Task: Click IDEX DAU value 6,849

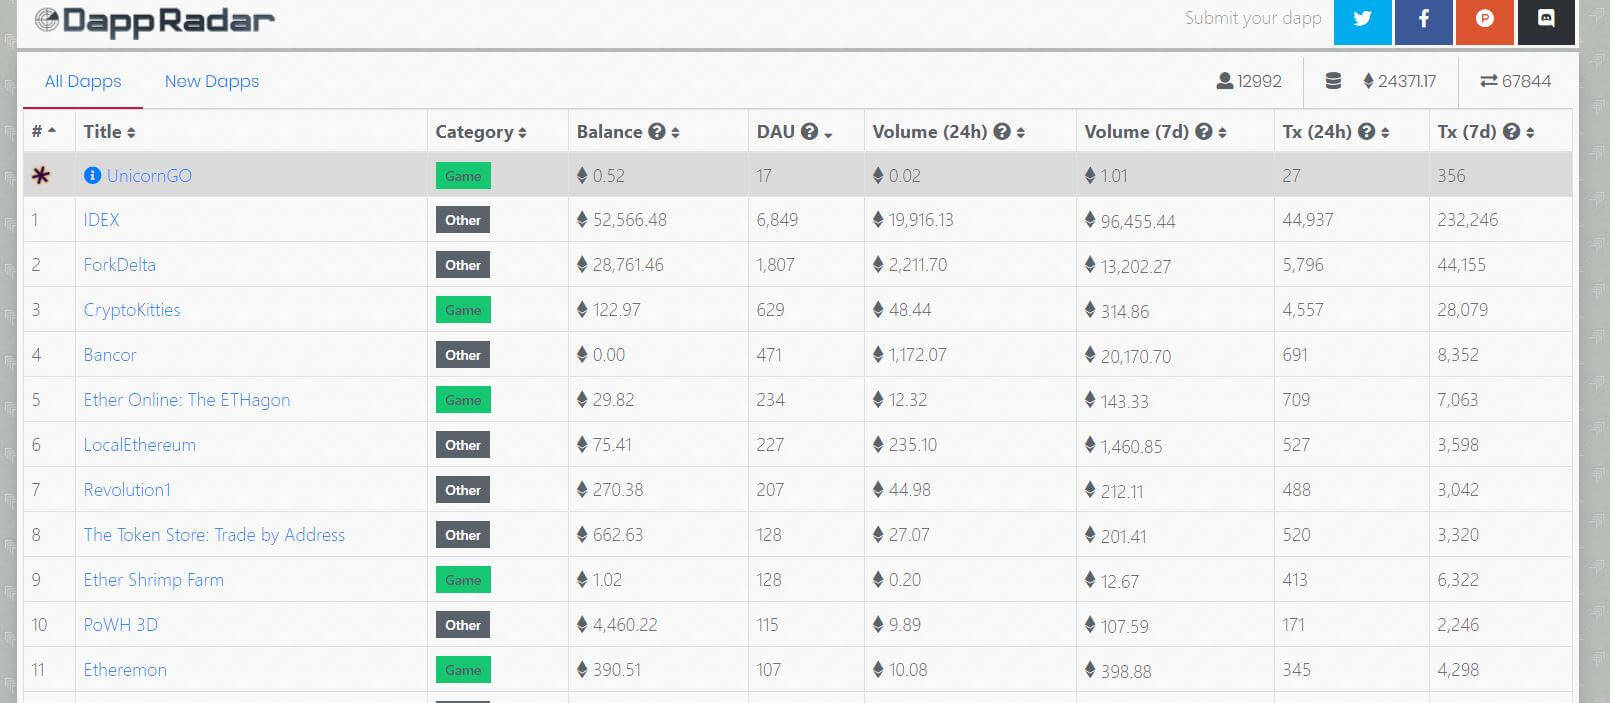Action: tap(777, 220)
